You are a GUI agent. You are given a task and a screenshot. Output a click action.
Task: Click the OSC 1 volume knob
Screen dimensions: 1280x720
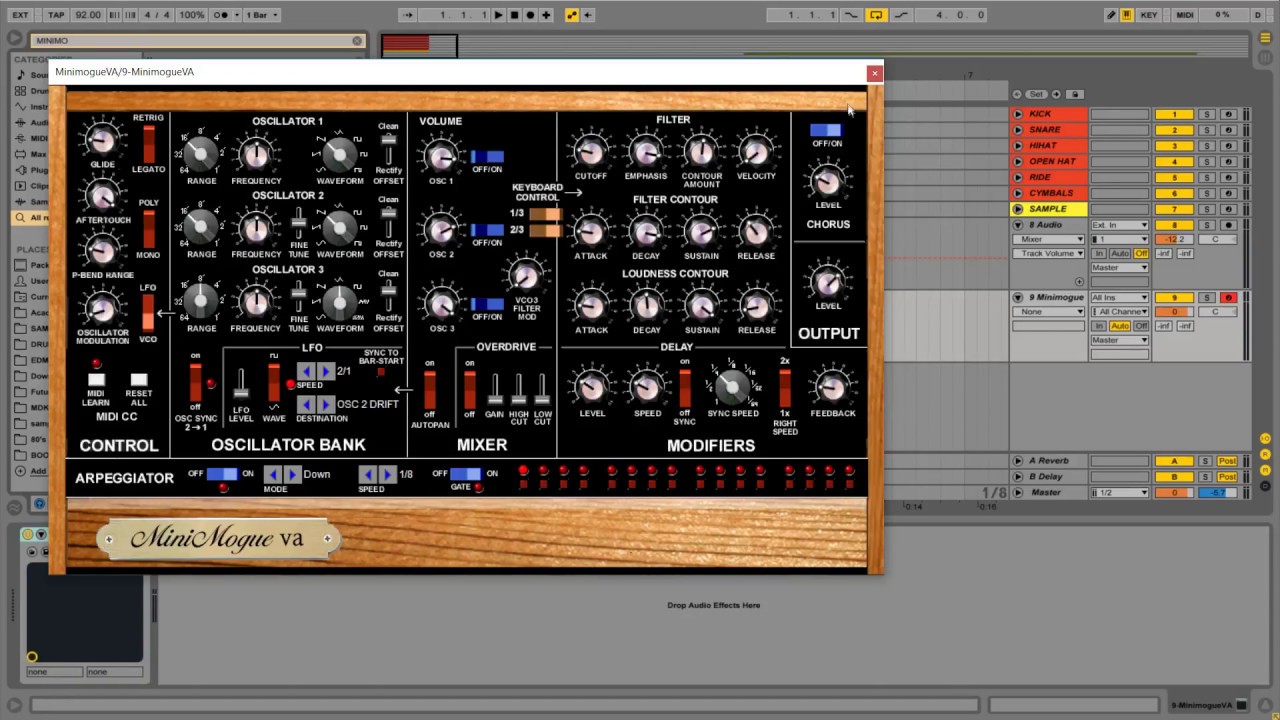[x=441, y=156]
